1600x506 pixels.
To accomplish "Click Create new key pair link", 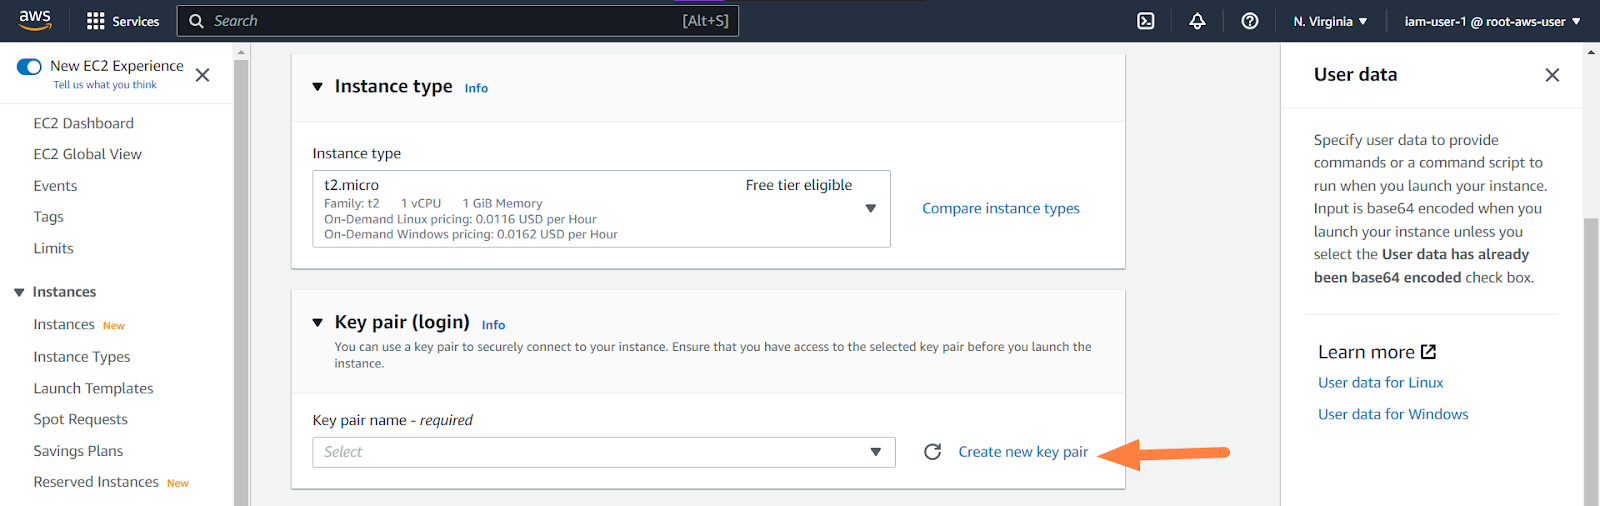I will click(x=1023, y=452).
